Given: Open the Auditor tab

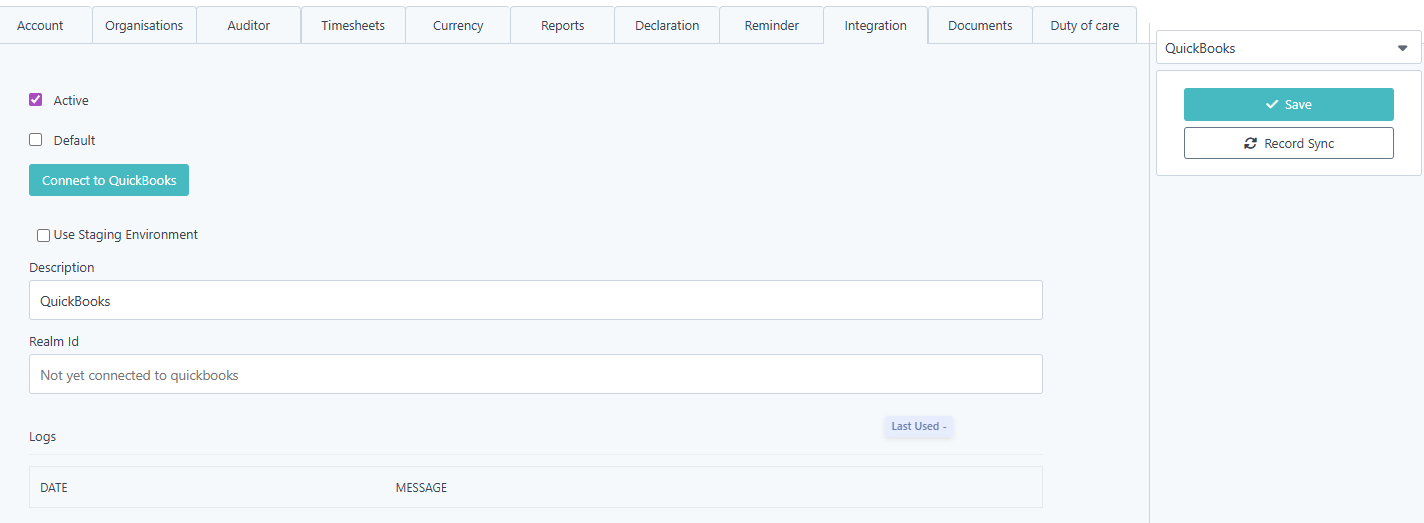Looking at the screenshot, I should click(249, 25).
